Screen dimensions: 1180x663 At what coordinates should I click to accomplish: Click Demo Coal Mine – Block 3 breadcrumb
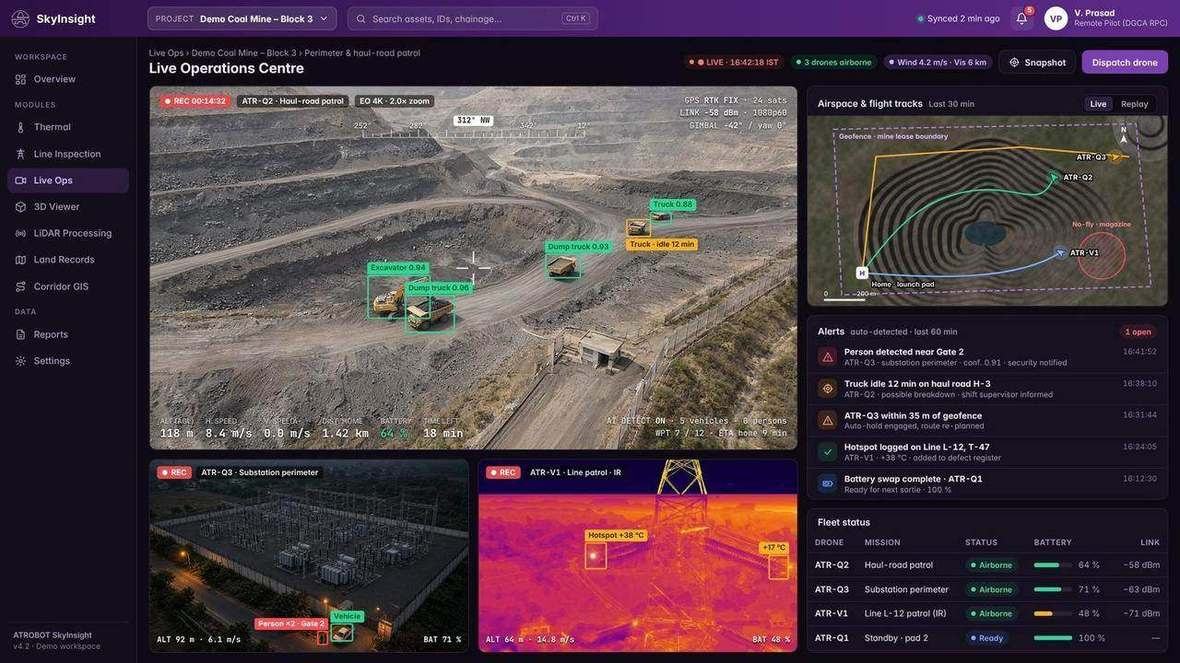pyautogui.click(x=244, y=53)
